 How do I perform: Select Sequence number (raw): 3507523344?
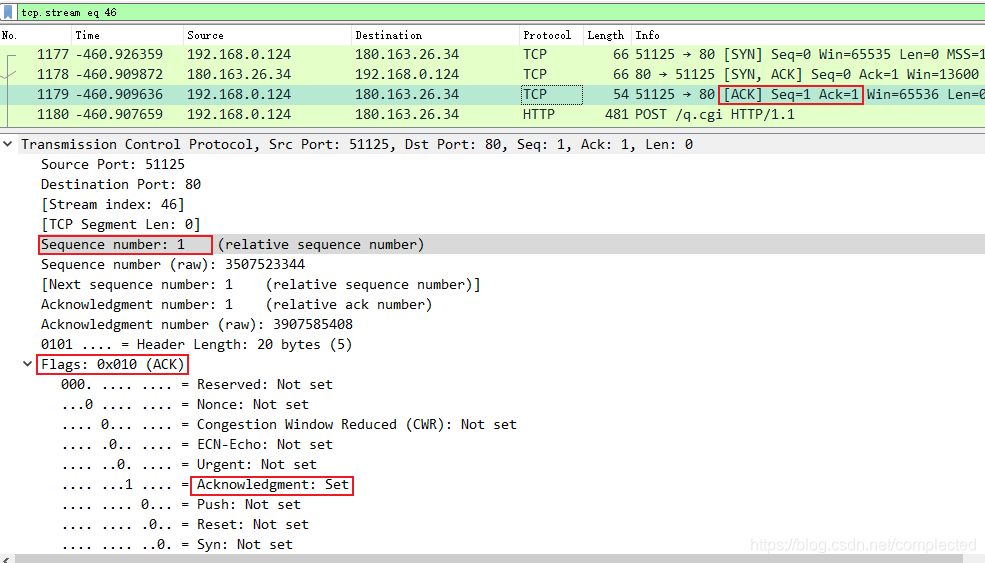[x=173, y=265]
